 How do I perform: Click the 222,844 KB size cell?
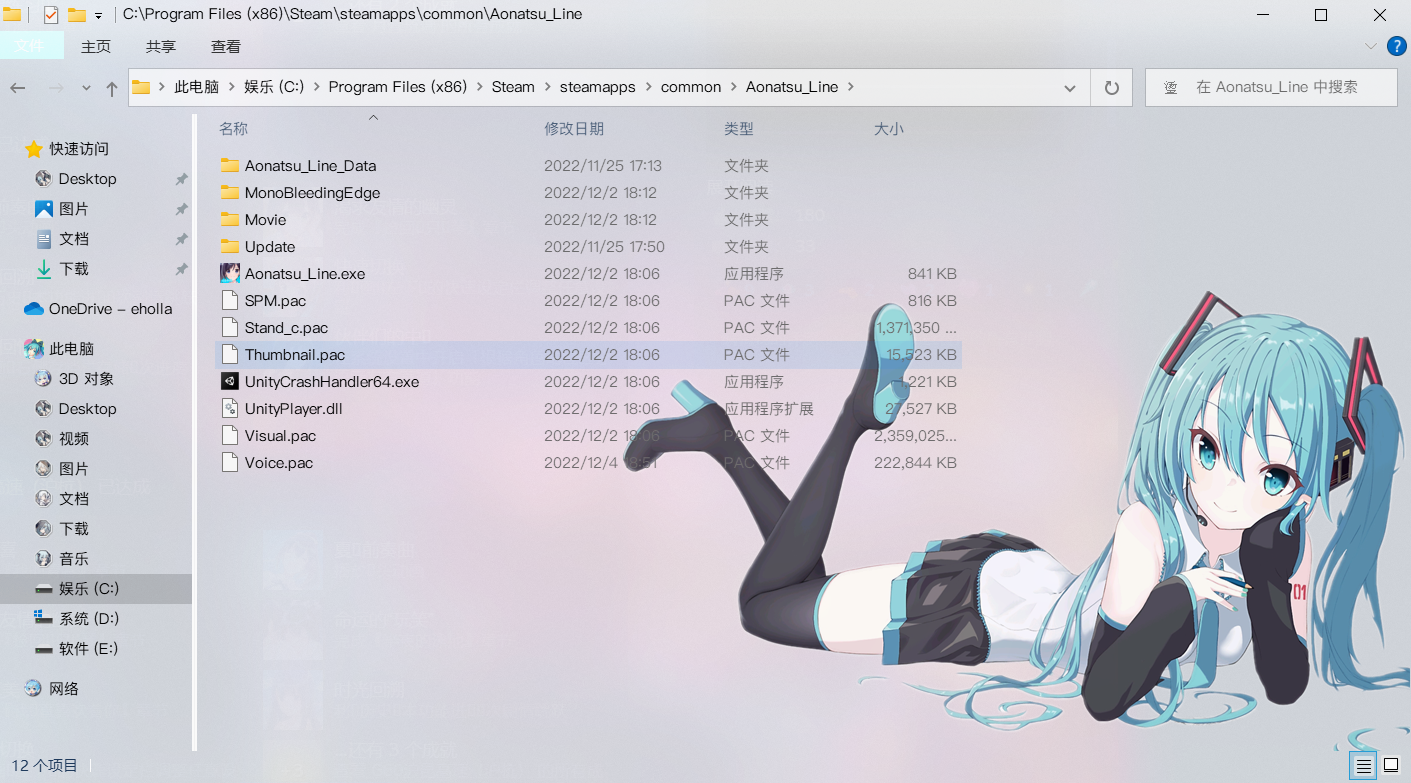click(915, 463)
